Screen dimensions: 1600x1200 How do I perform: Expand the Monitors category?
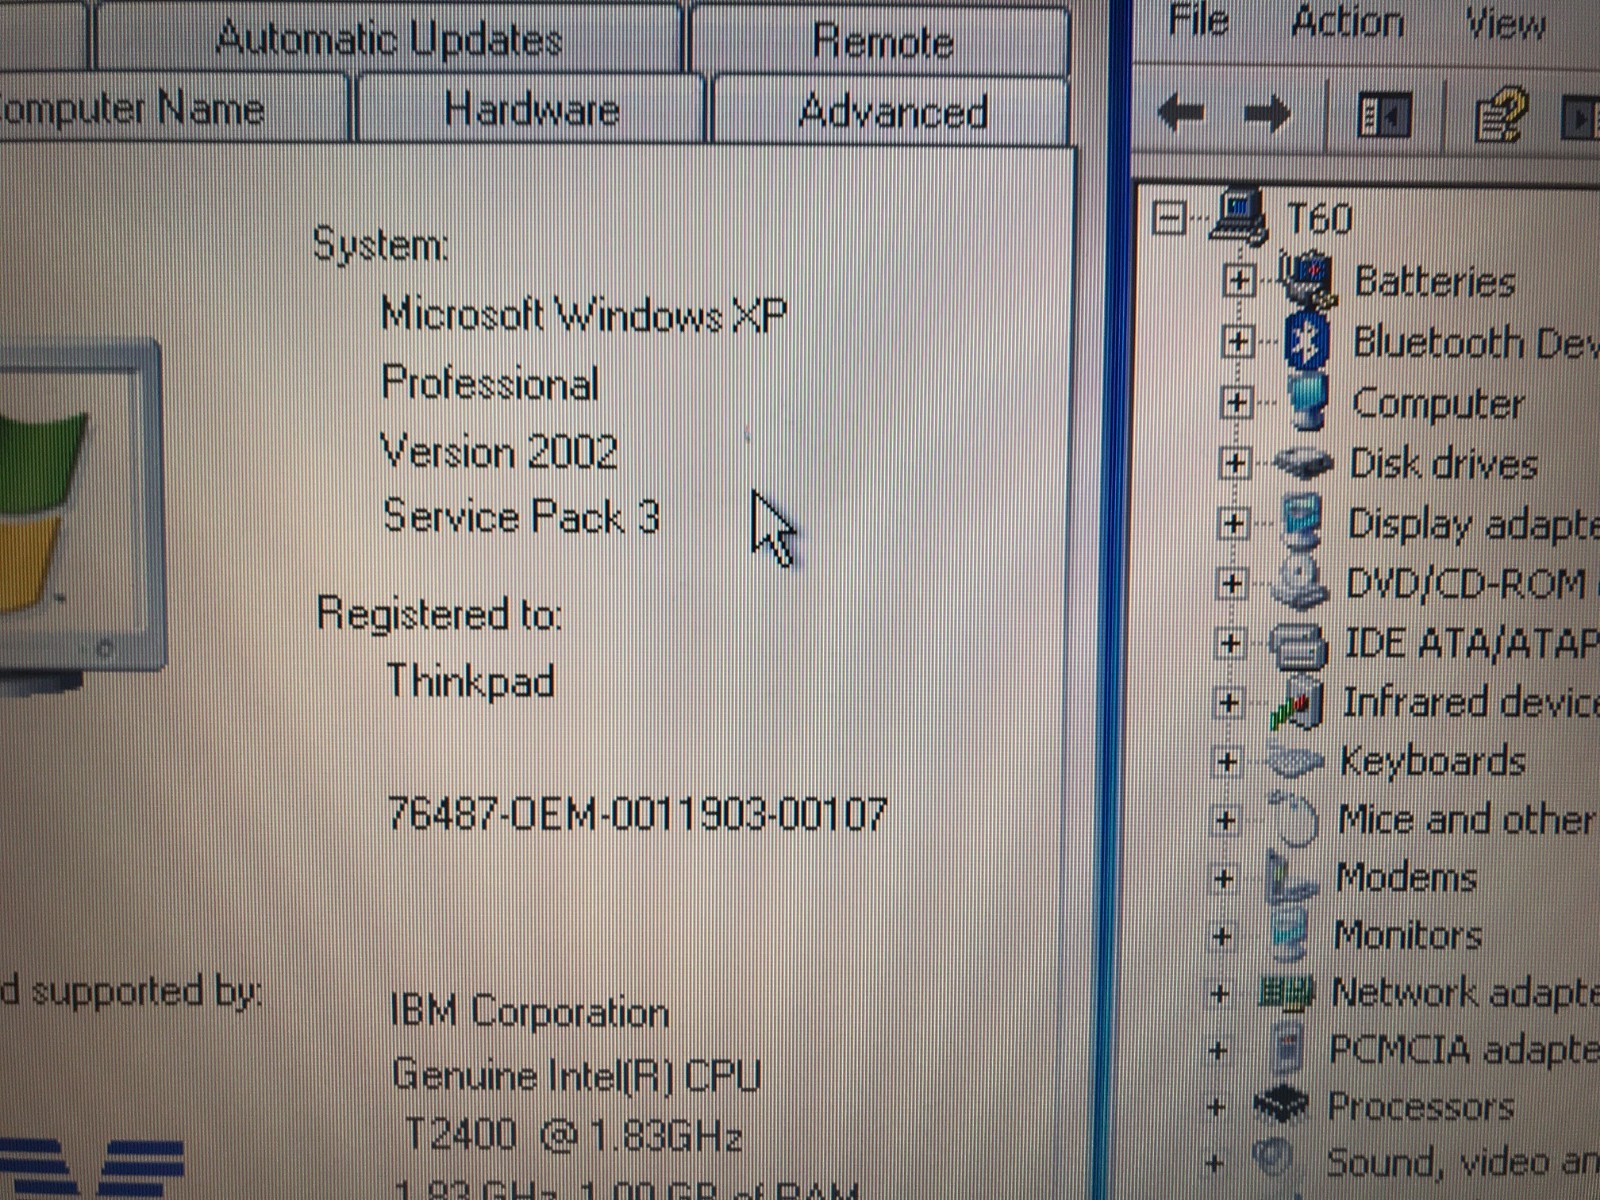(x=1221, y=936)
